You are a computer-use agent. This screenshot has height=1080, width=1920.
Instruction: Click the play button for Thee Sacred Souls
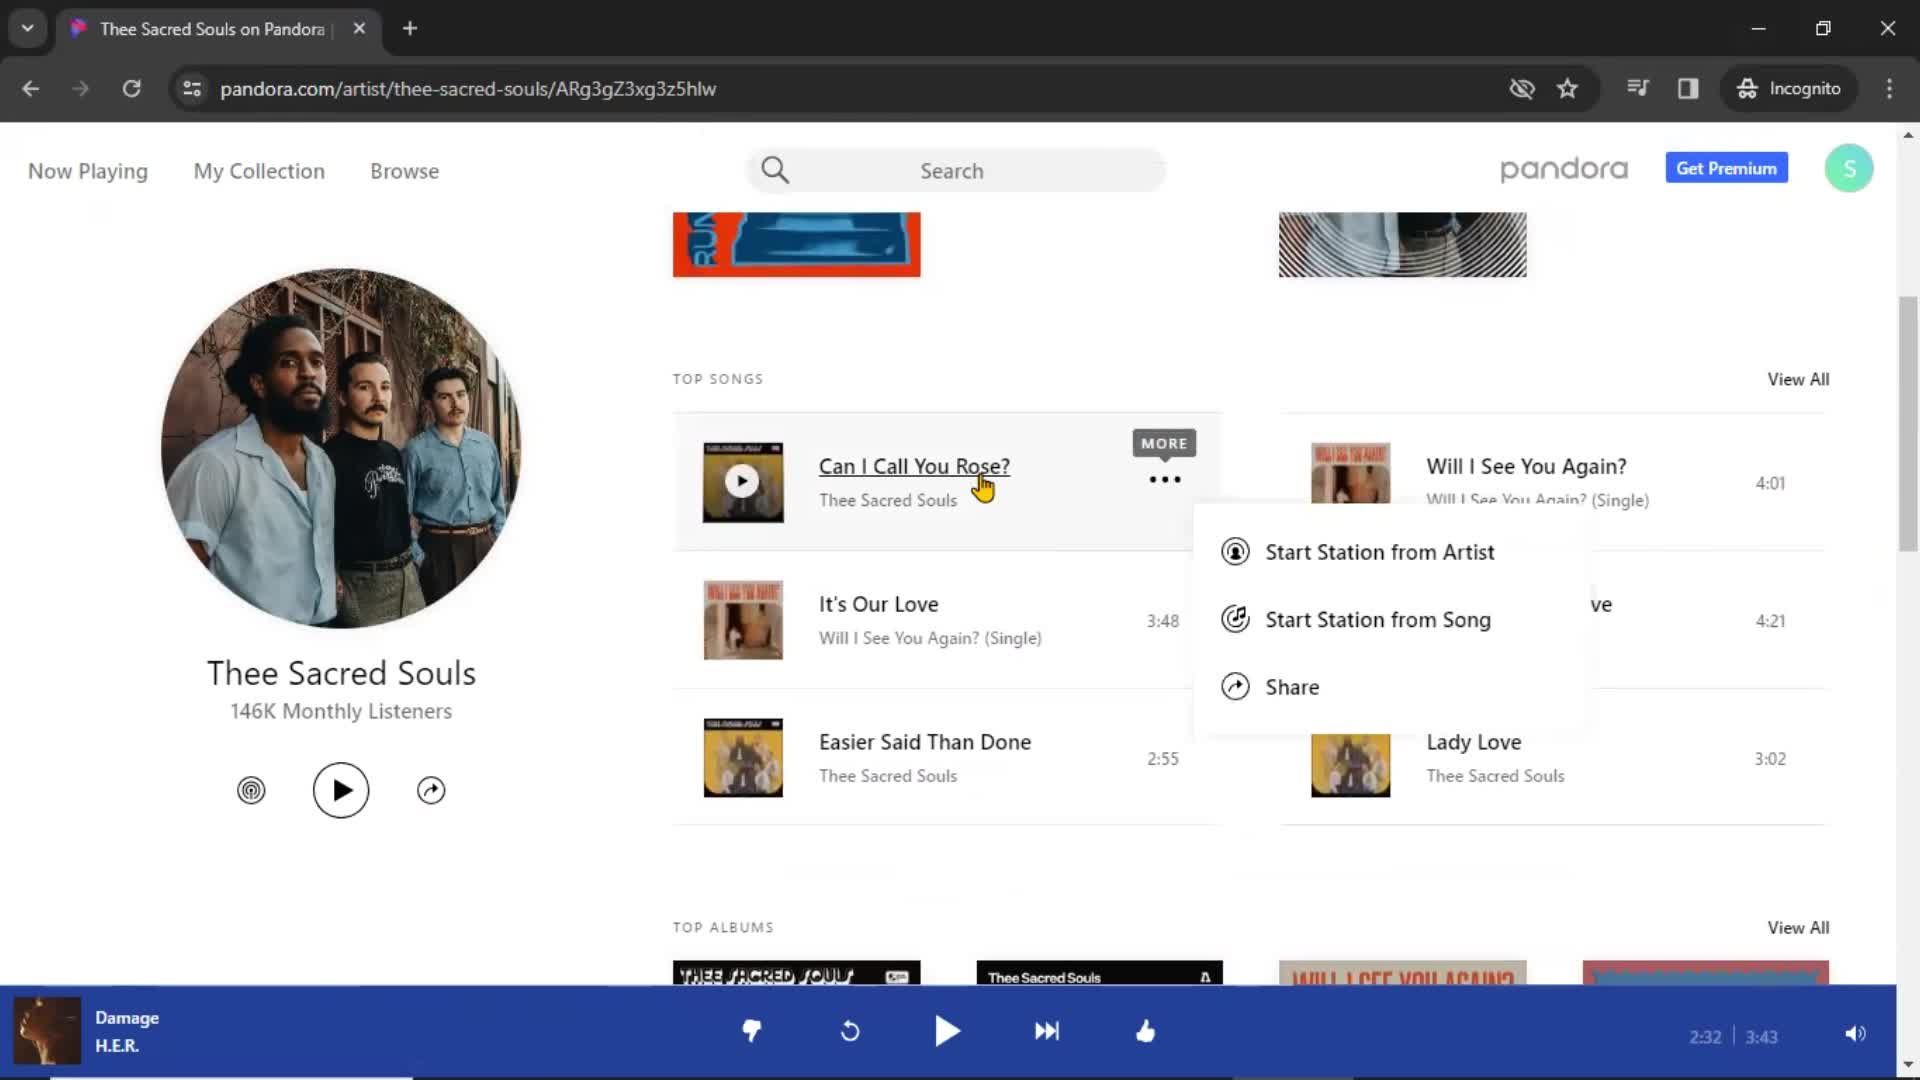click(340, 789)
